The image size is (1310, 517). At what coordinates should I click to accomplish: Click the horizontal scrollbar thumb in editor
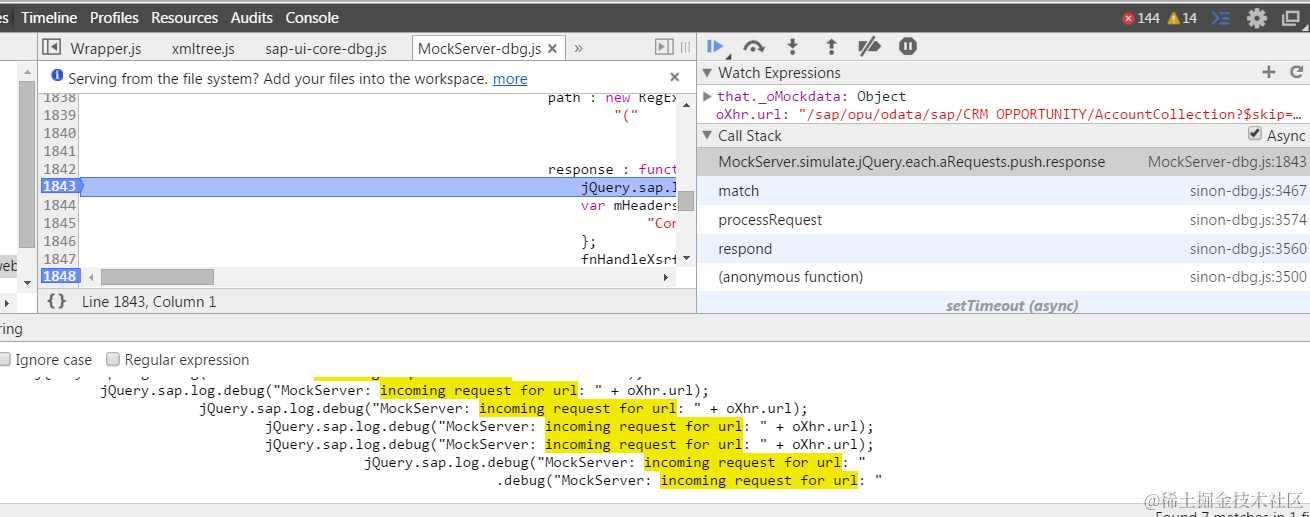(157, 277)
